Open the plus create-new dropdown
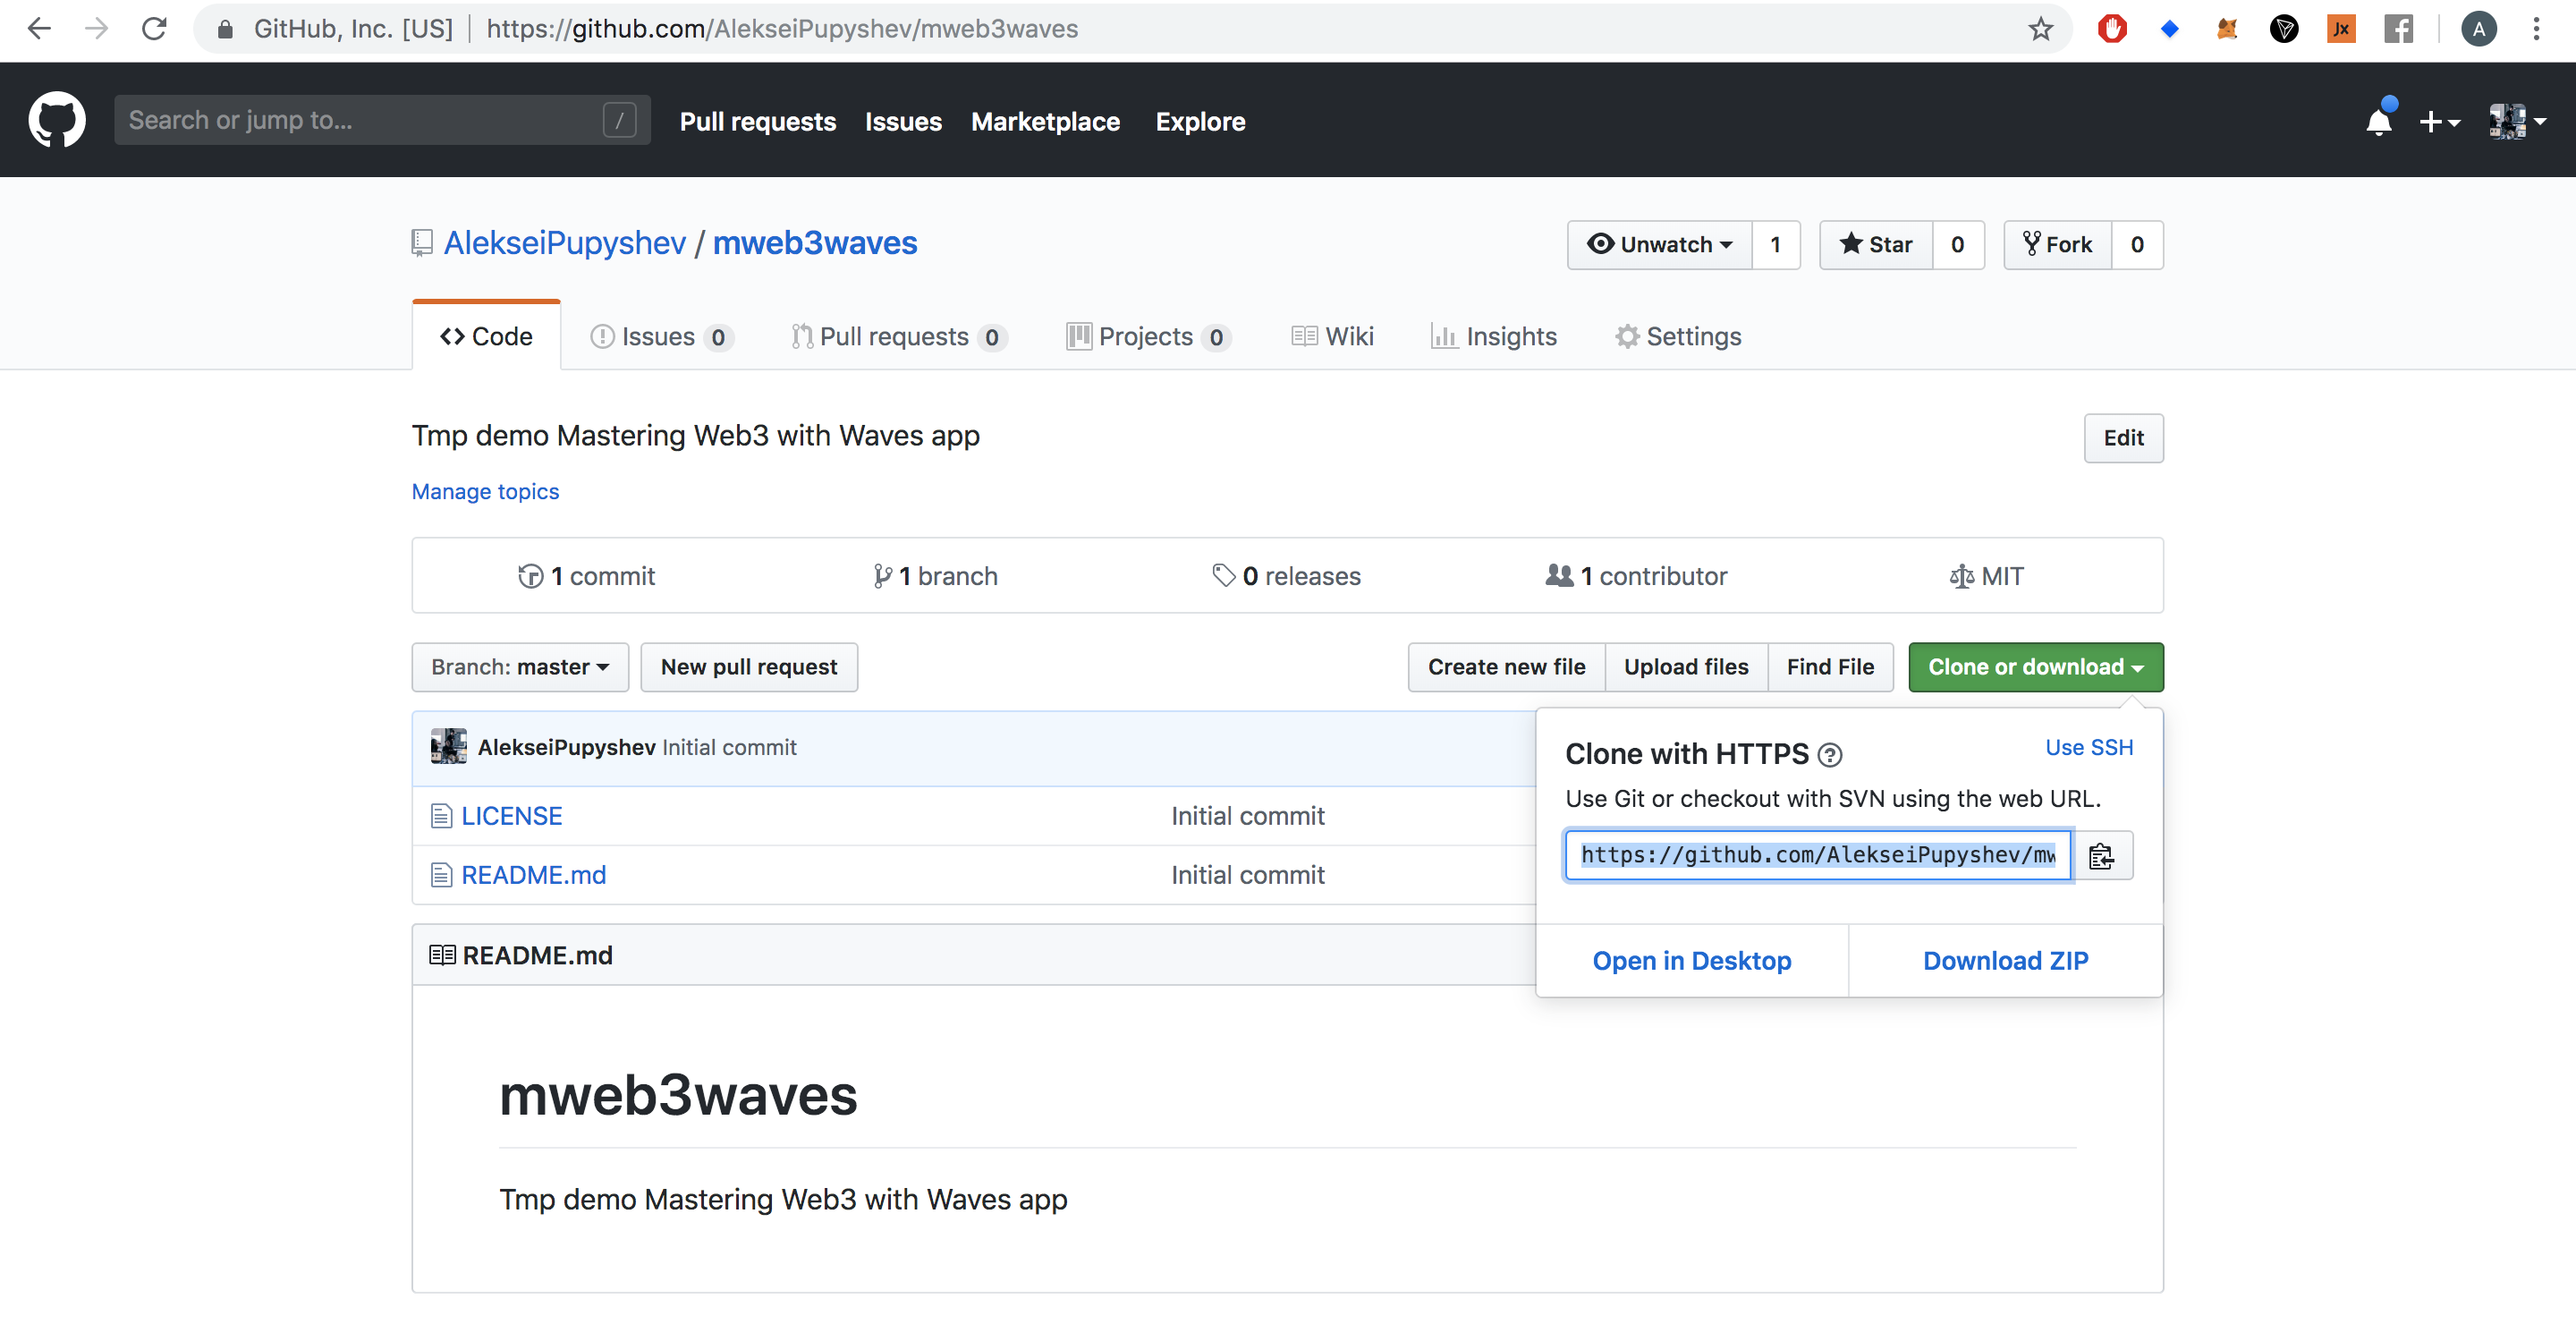Viewport: 2576px width, 1324px height. point(2438,122)
